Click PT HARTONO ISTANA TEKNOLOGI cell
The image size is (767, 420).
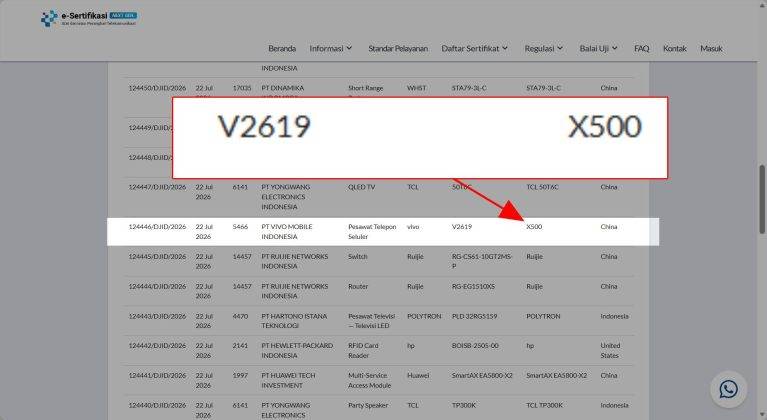coord(294,321)
